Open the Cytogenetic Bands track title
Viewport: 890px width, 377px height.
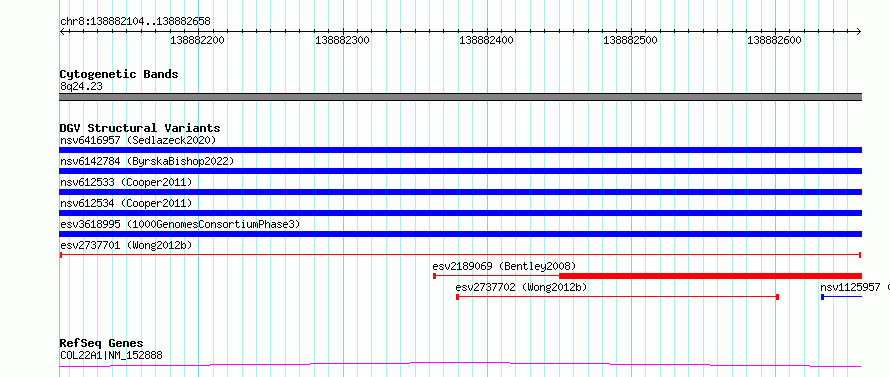(119, 74)
